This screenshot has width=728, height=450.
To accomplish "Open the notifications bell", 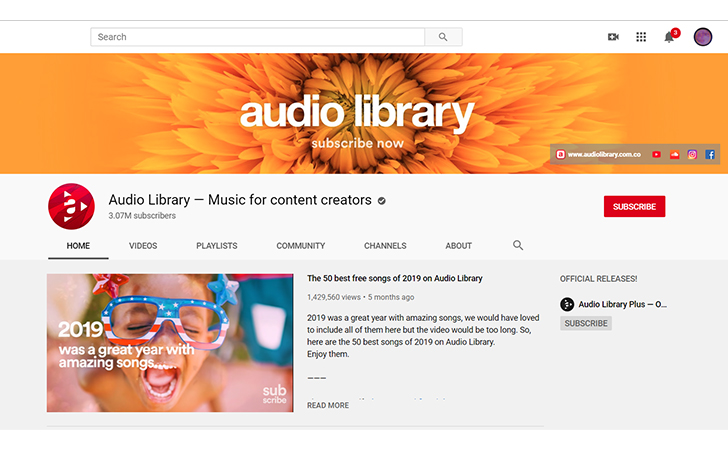I will 669,37.
